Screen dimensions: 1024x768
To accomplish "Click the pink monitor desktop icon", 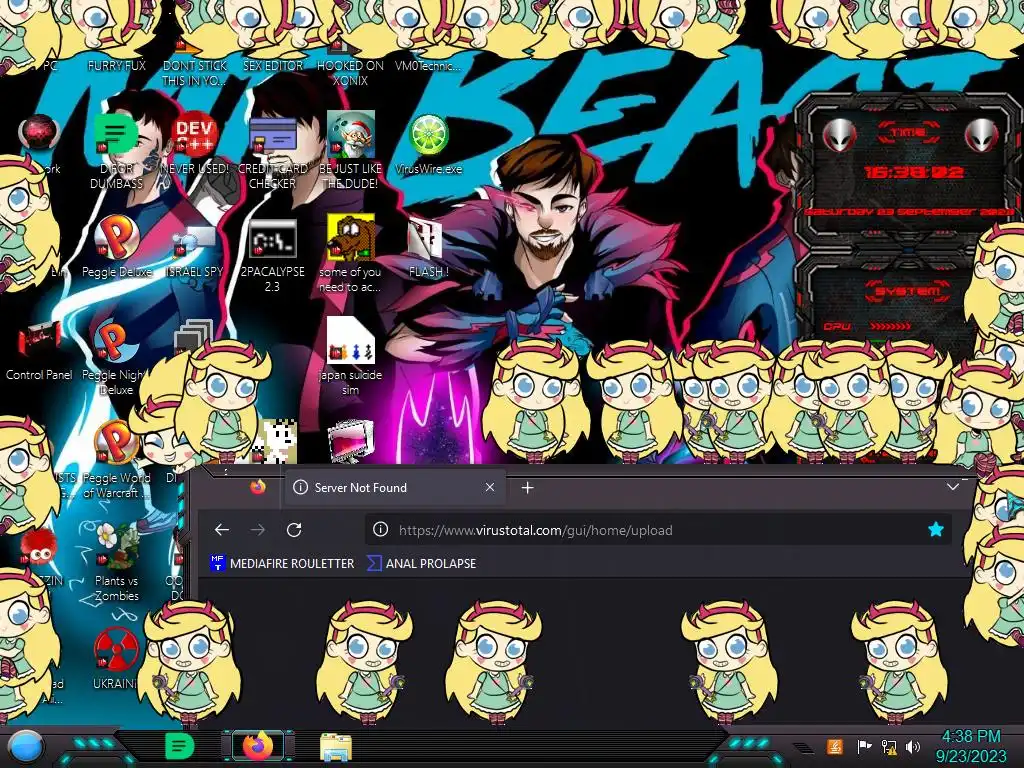I will click(351, 441).
